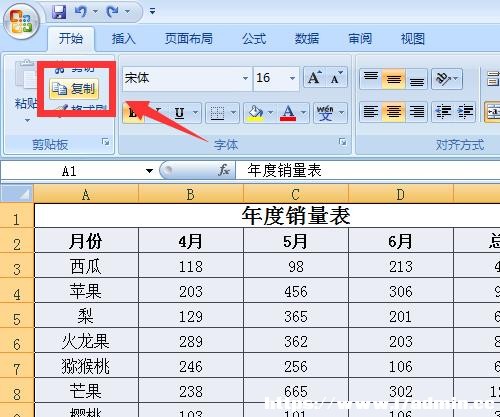
Task: Toggle middle vertical alignment
Action: (394, 80)
